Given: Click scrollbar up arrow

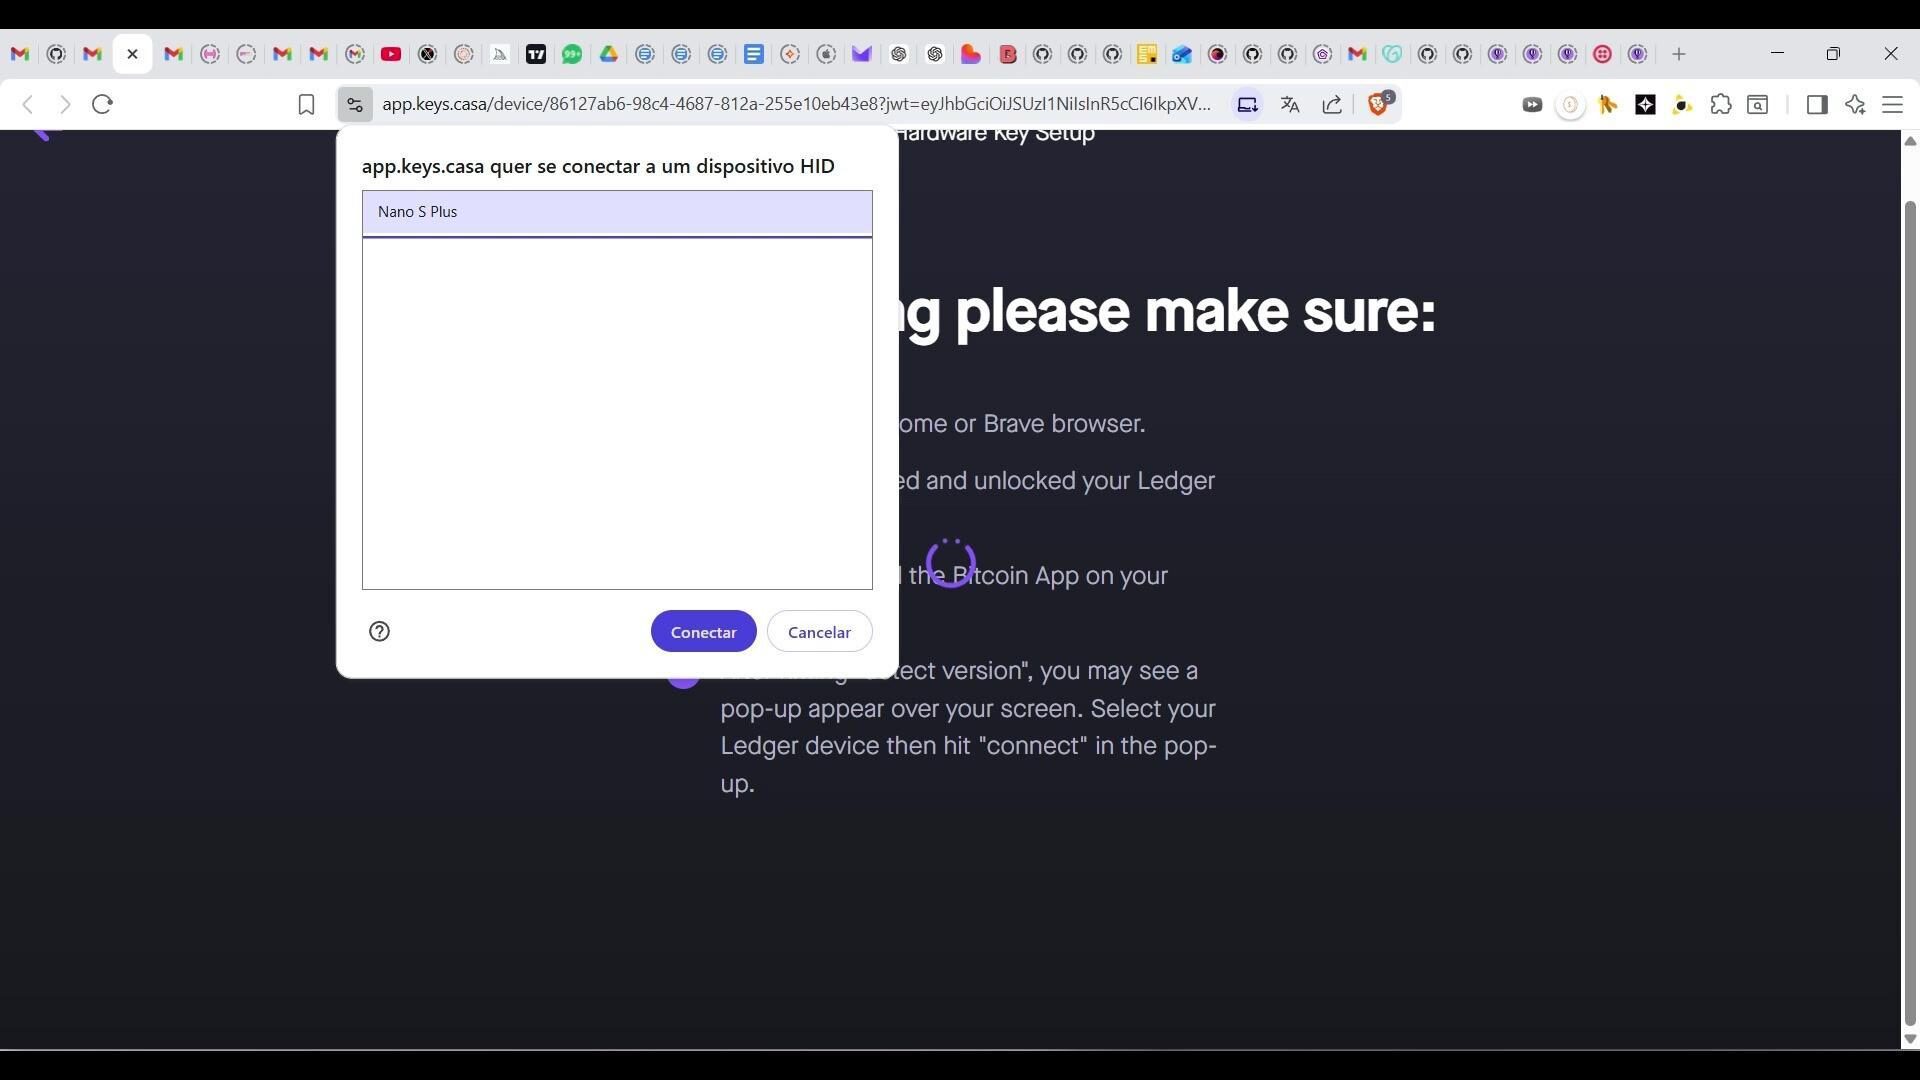Looking at the screenshot, I should (x=1910, y=141).
